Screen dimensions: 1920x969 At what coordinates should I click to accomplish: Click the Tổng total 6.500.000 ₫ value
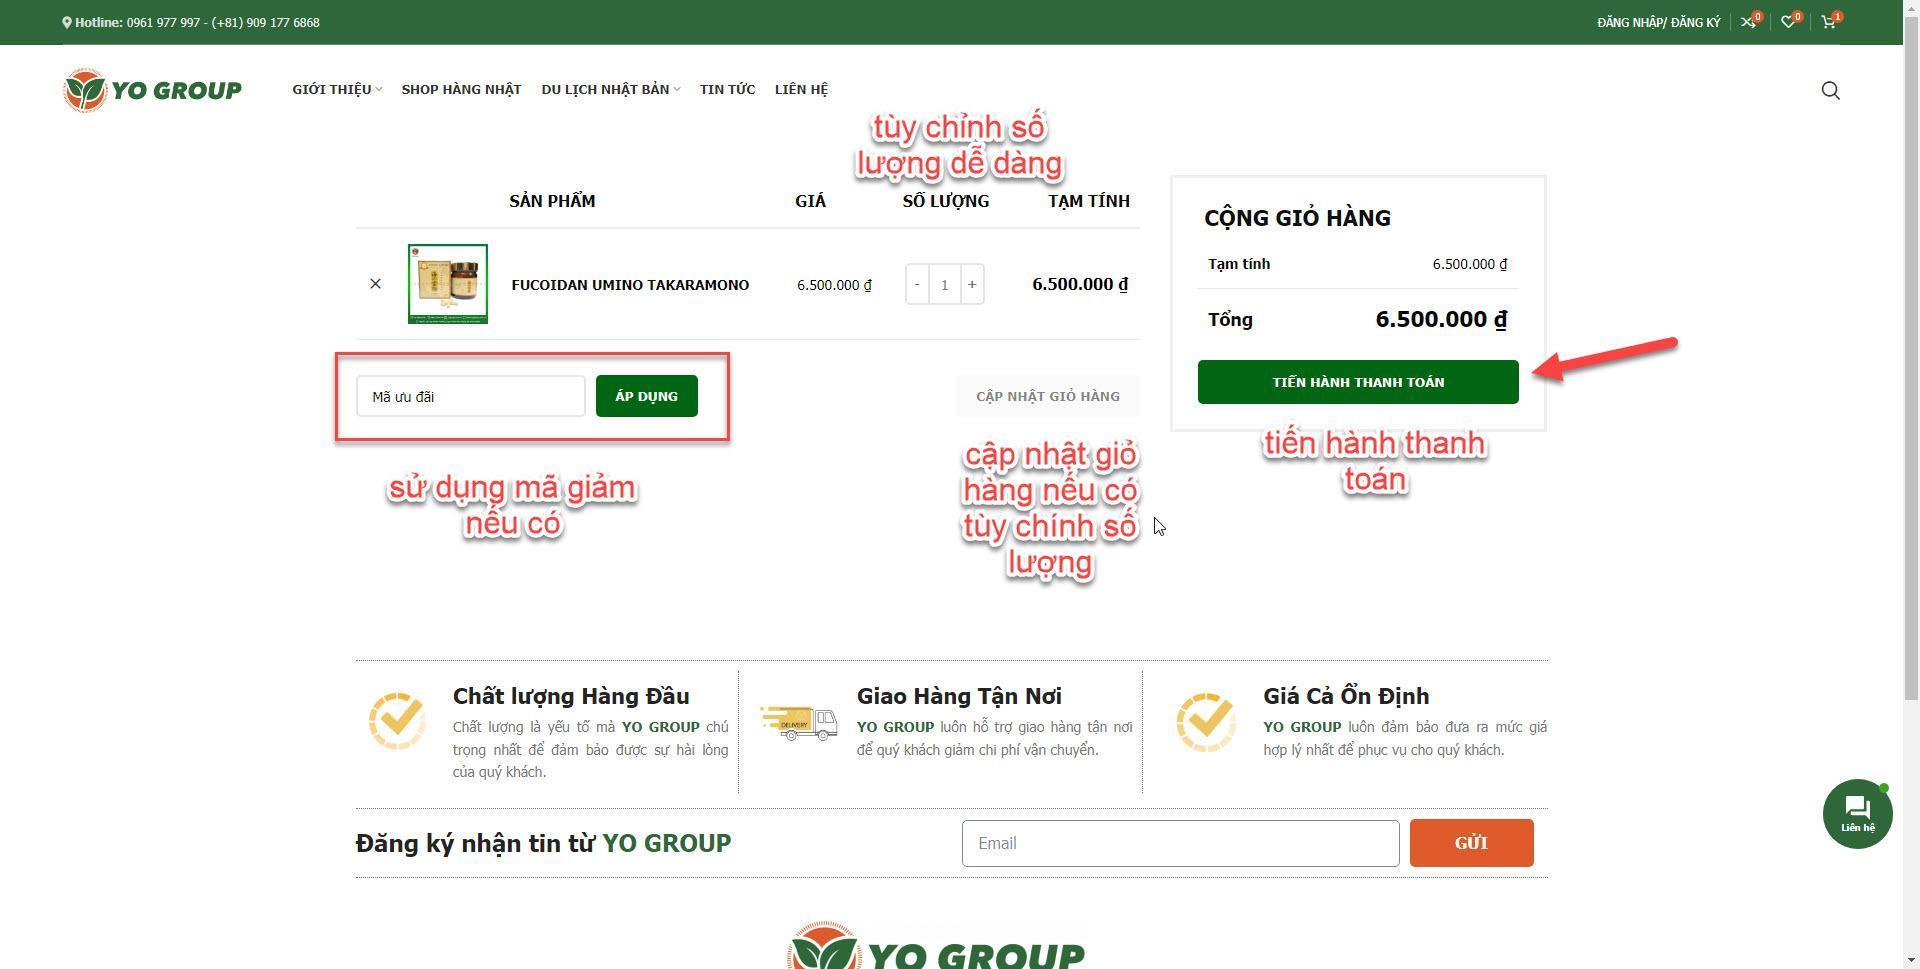(1441, 319)
